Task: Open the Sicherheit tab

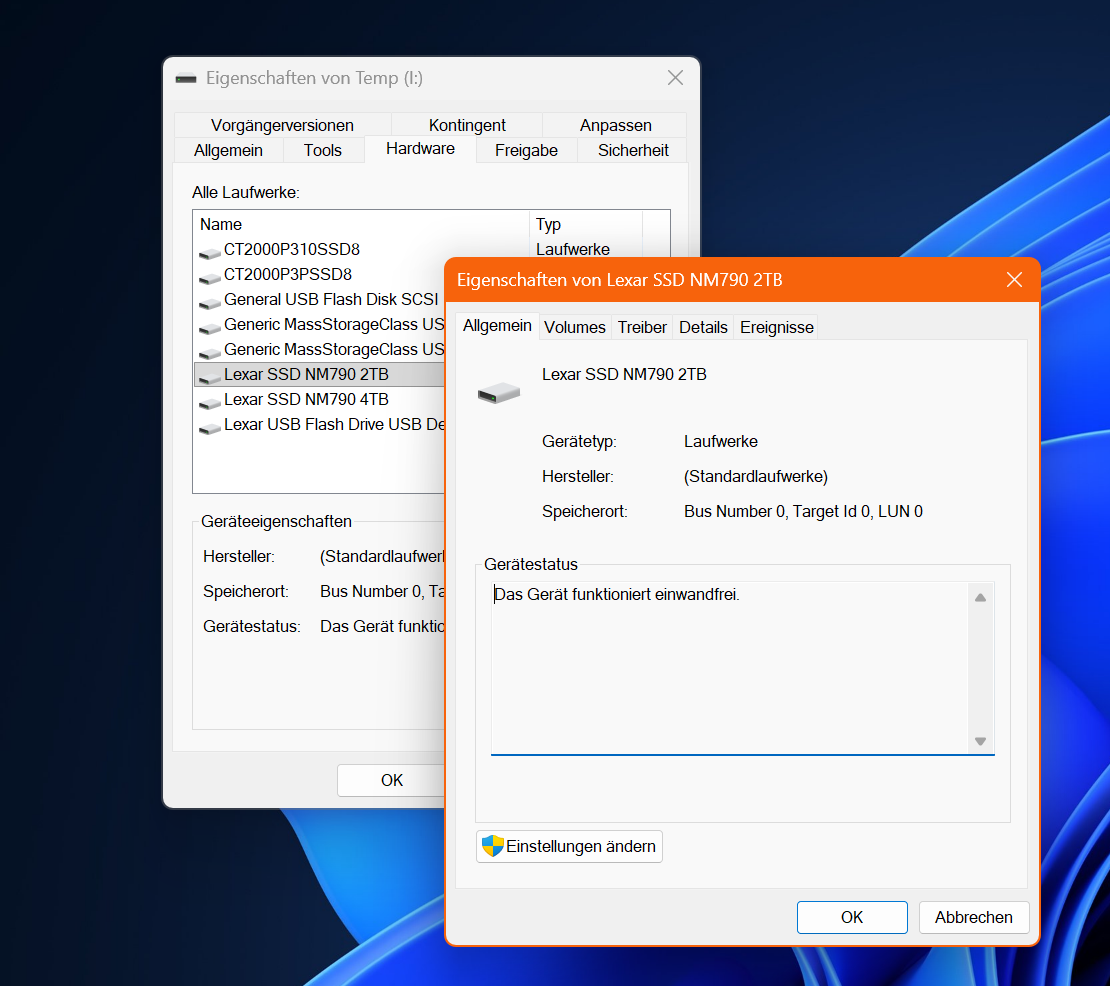Action: click(633, 150)
